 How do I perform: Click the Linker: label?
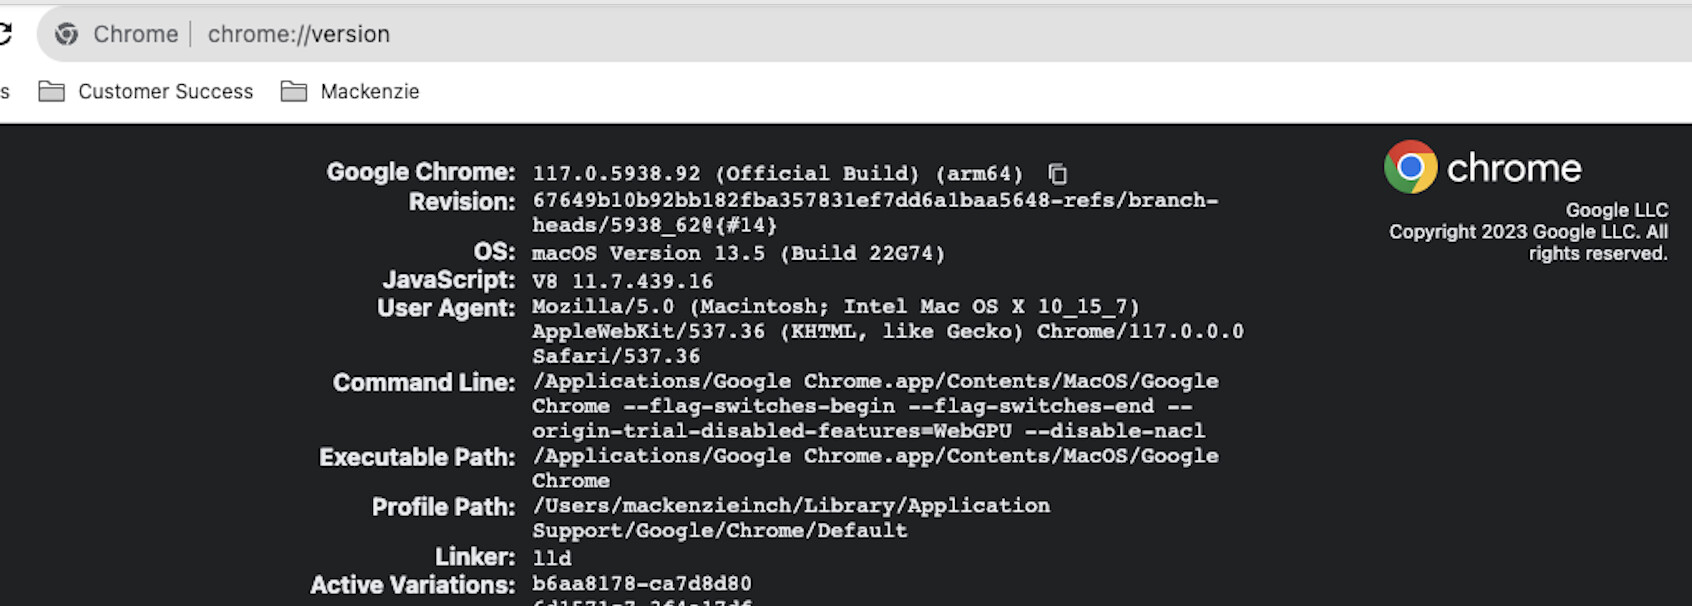click(x=475, y=557)
